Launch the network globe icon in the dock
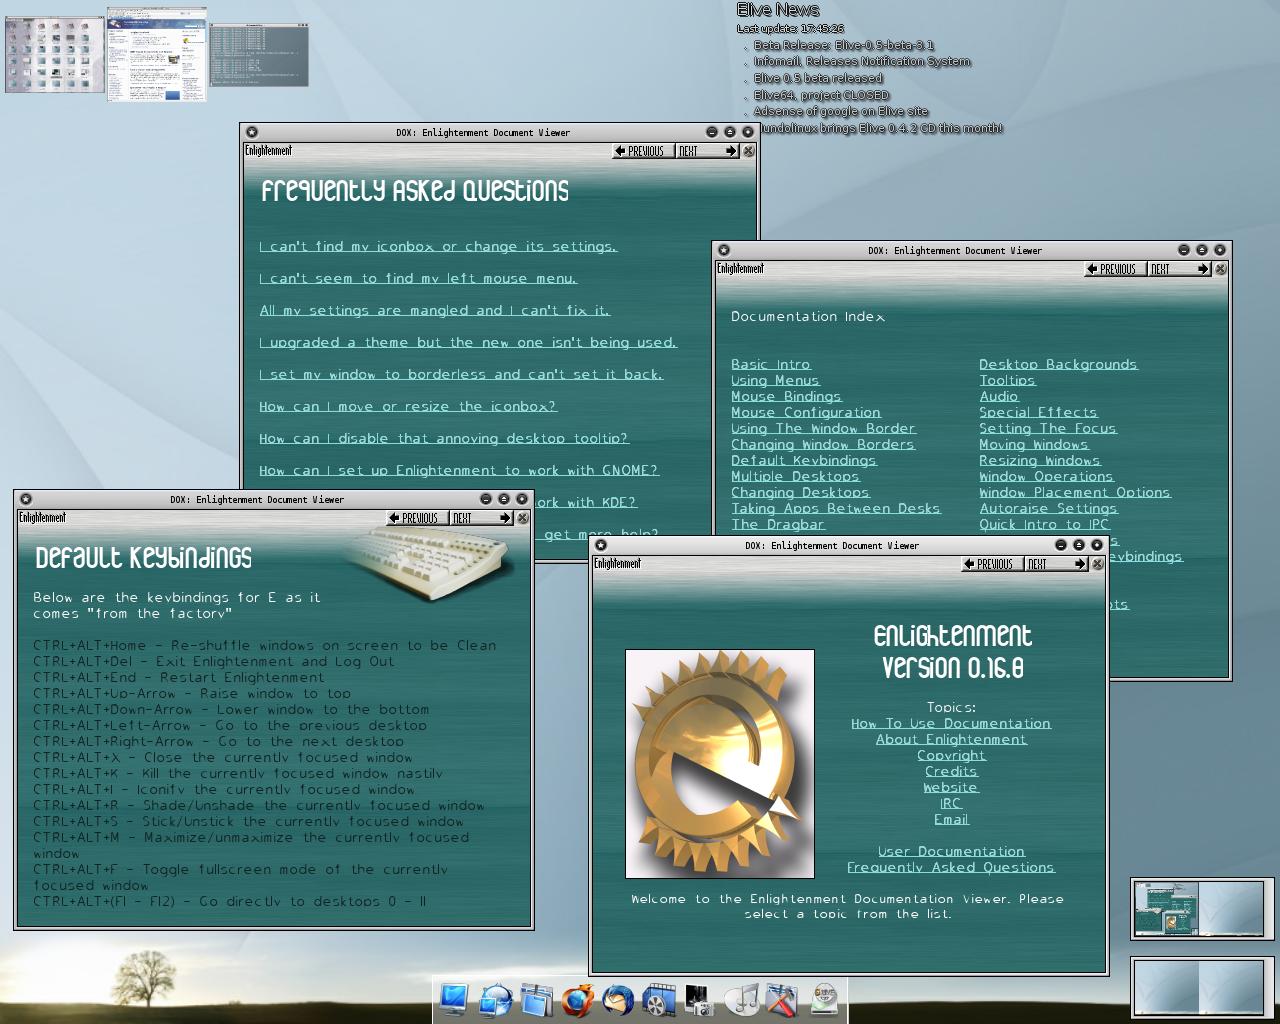 [495, 999]
